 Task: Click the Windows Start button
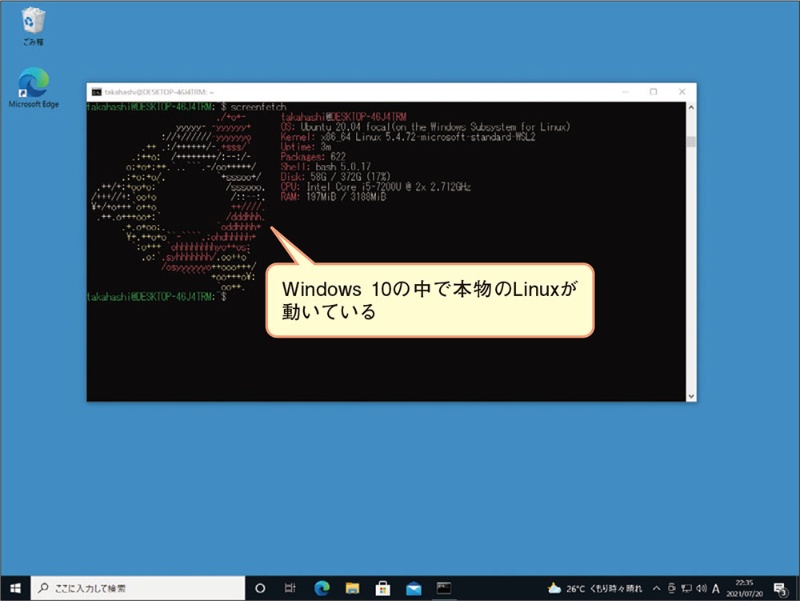tap(16, 587)
